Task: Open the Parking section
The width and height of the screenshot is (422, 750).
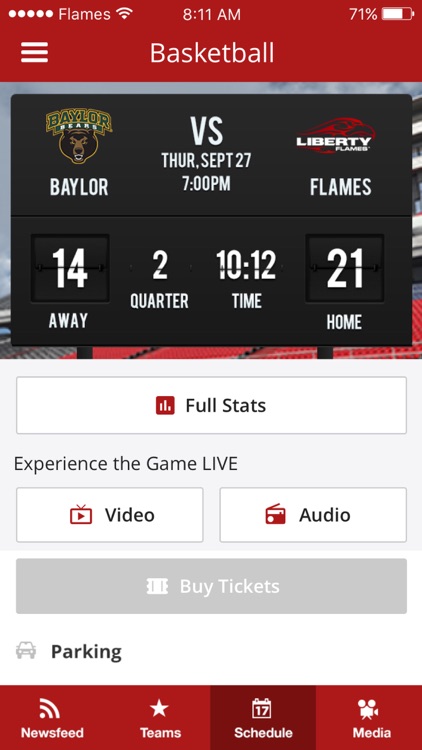Action: pyautogui.click(x=211, y=651)
